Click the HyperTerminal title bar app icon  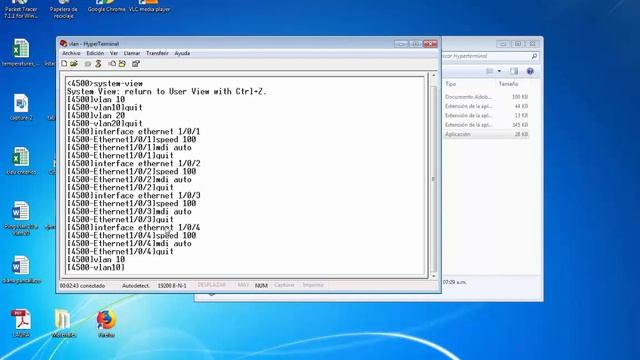point(63,43)
